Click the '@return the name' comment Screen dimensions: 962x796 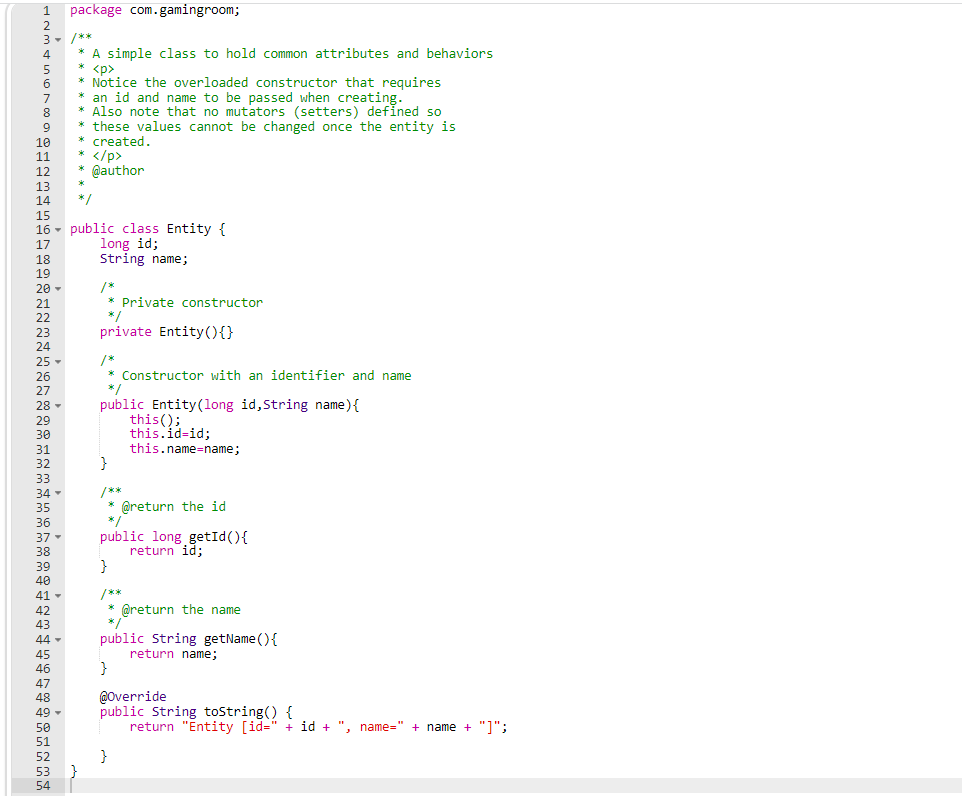(181, 610)
